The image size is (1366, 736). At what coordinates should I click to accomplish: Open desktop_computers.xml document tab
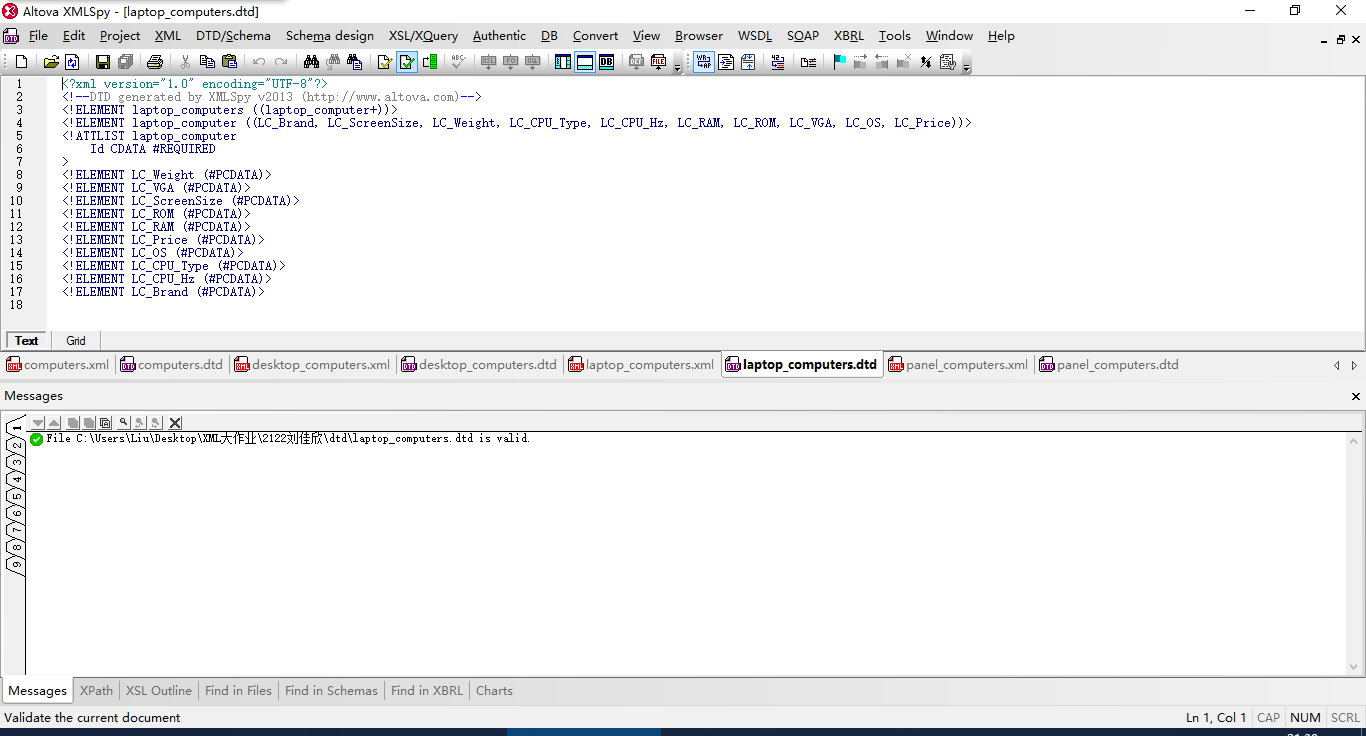[313, 365]
